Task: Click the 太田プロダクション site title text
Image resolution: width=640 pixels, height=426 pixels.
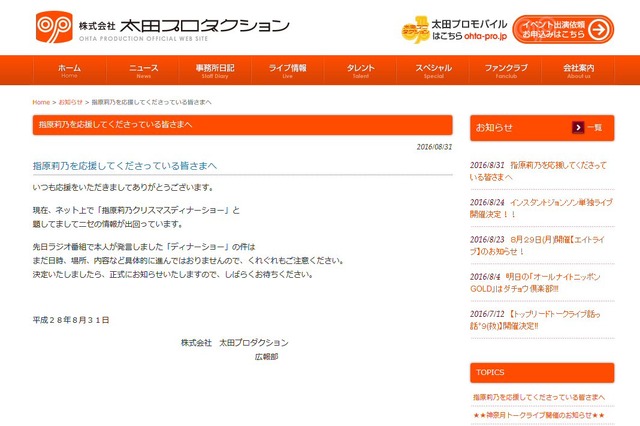Action: click(x=204, y=25)
